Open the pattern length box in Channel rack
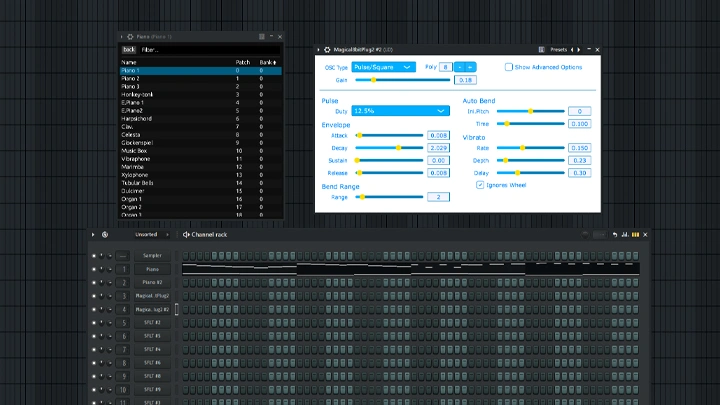Image resolution: width=720 pixels, height=405 pixels. [599, 235]
